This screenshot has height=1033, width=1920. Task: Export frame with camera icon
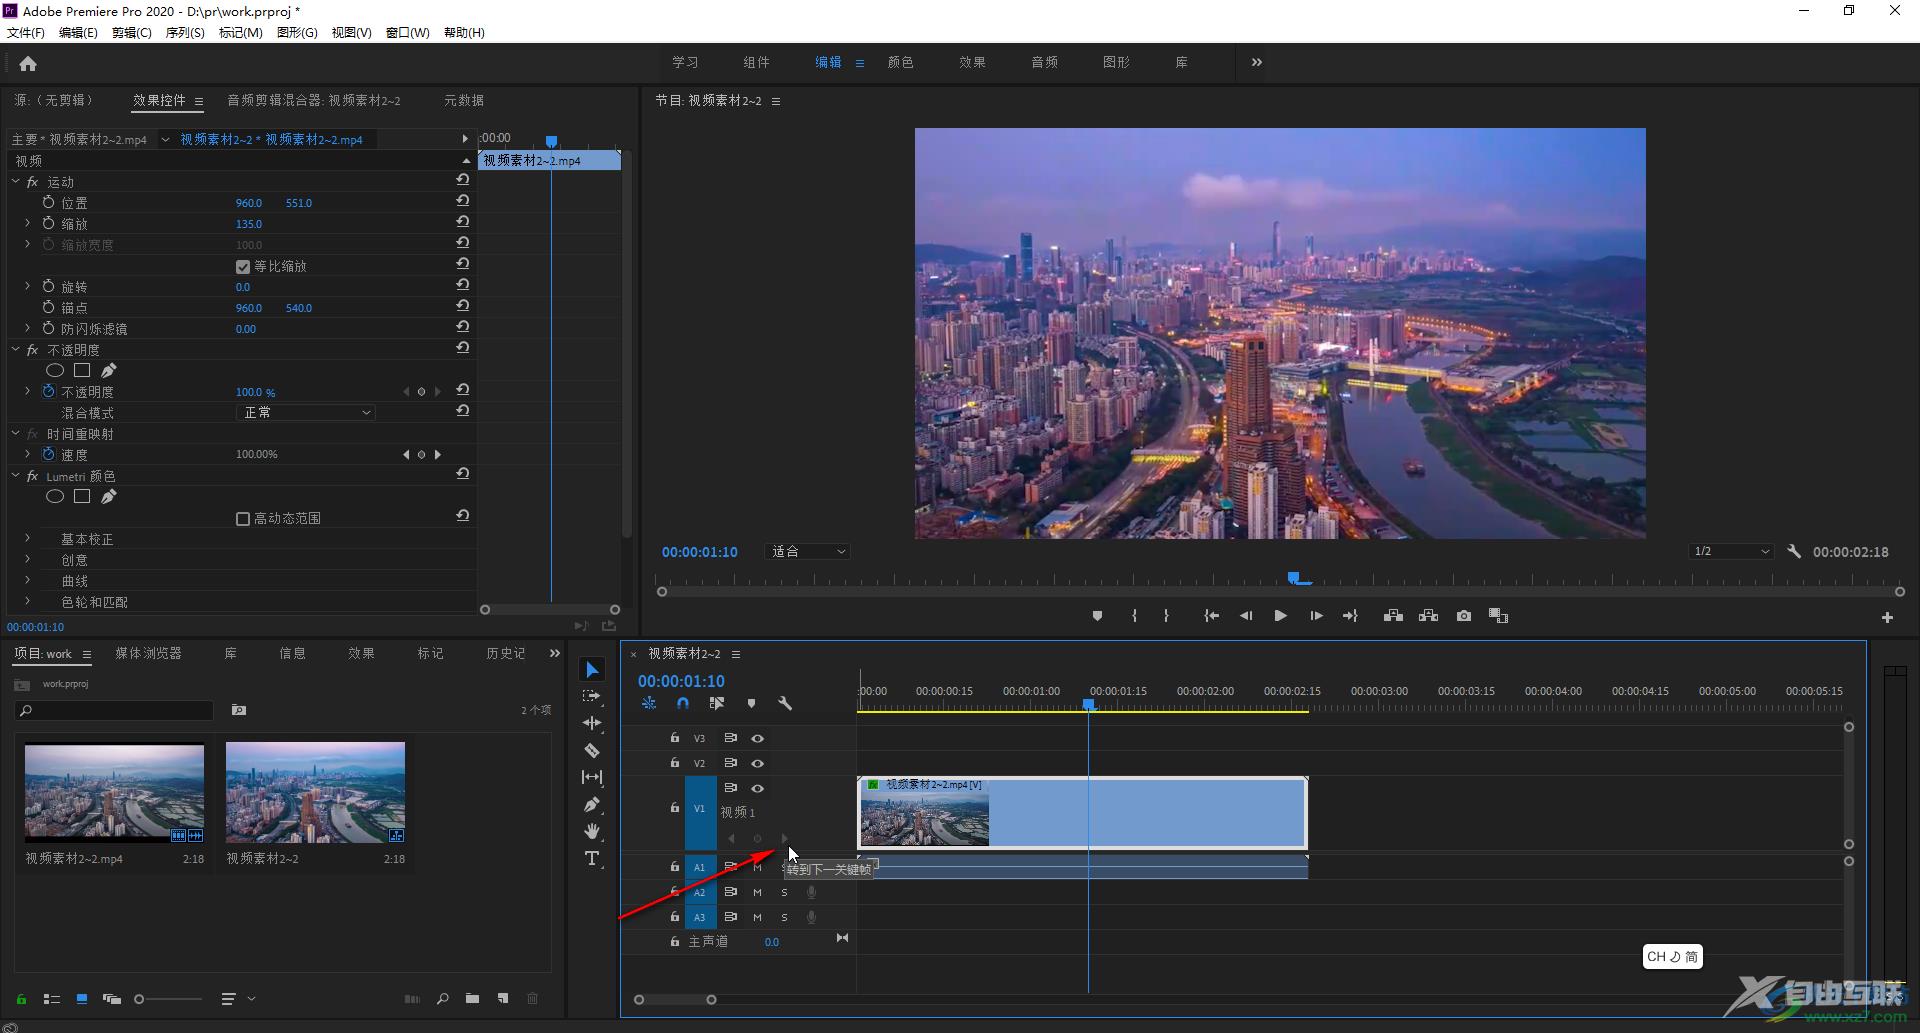click(1464, 616)
